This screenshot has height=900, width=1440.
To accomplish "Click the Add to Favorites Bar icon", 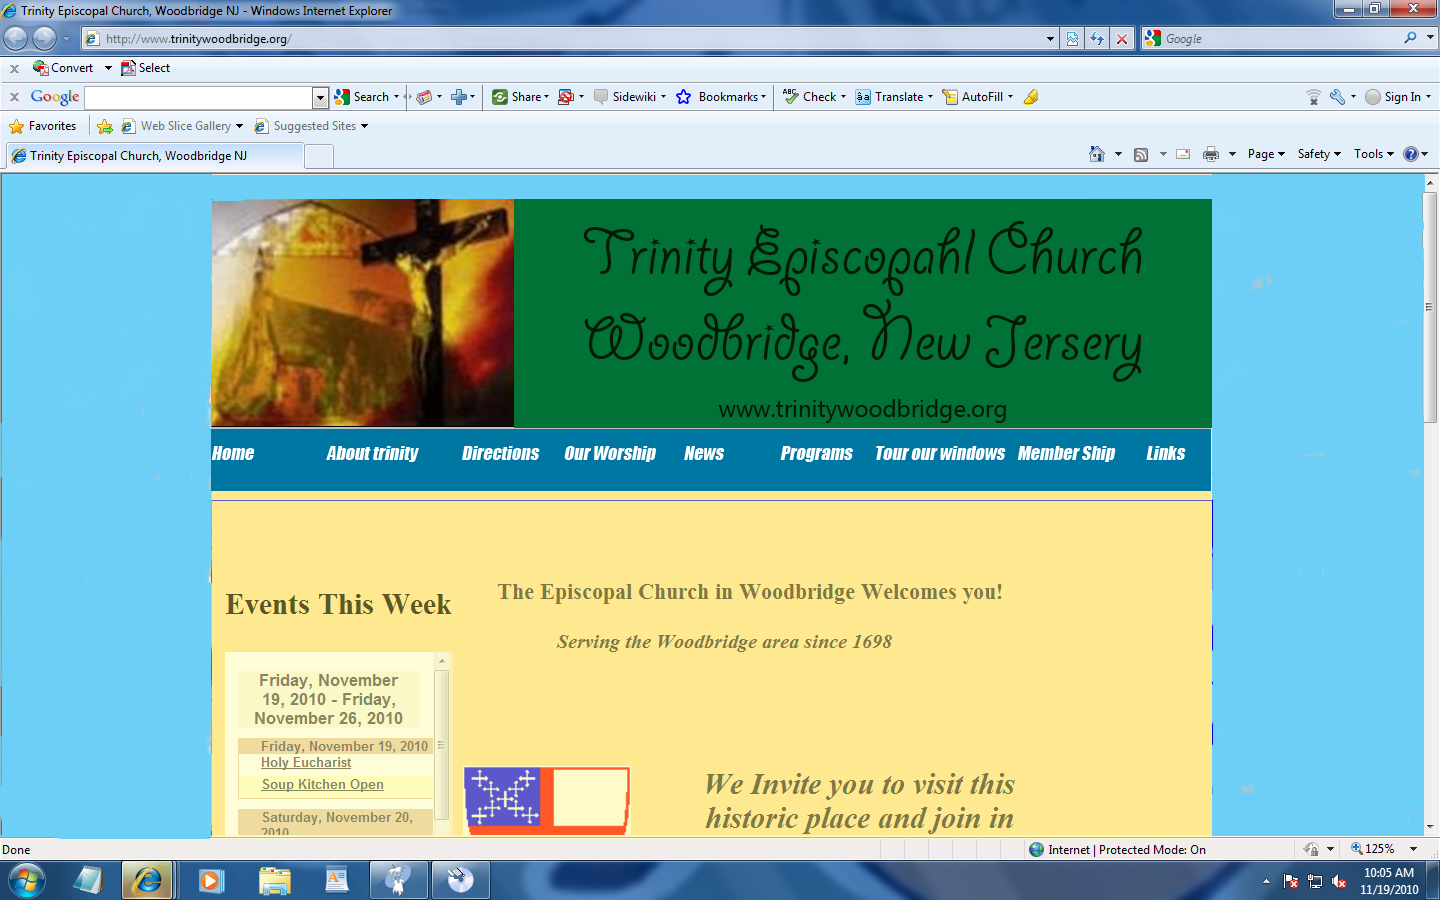I will [105, 126].
